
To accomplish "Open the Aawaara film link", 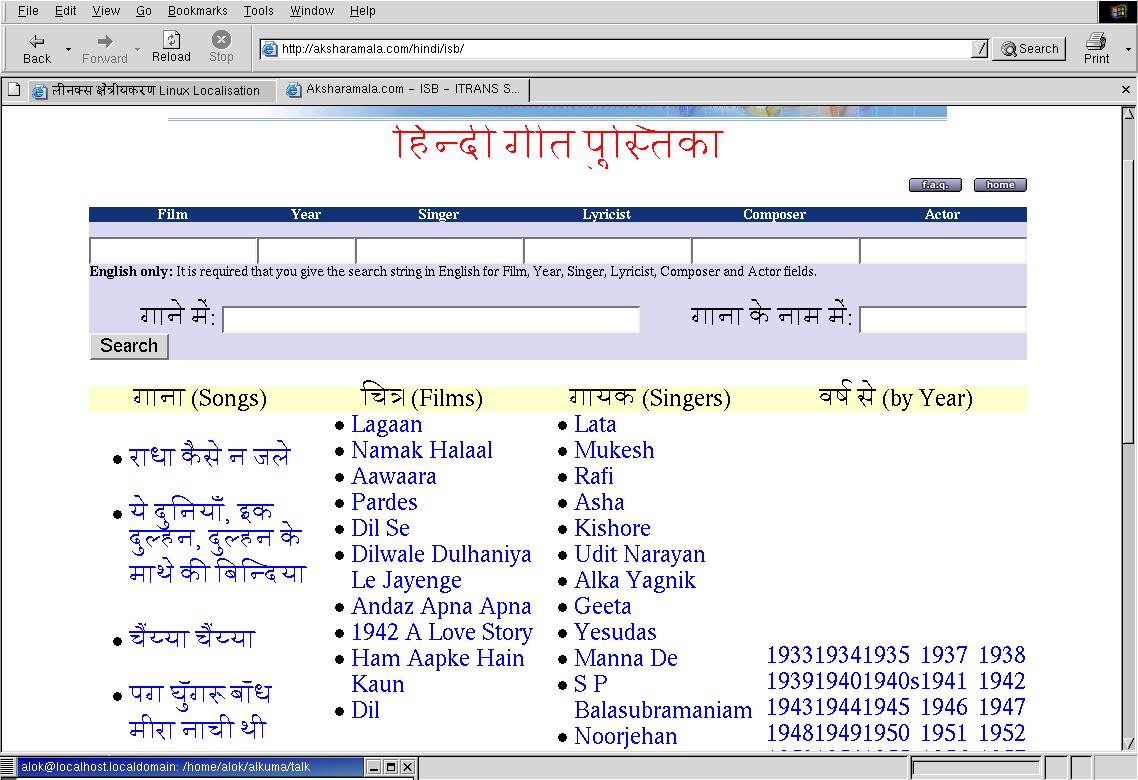I will [393, 477].
